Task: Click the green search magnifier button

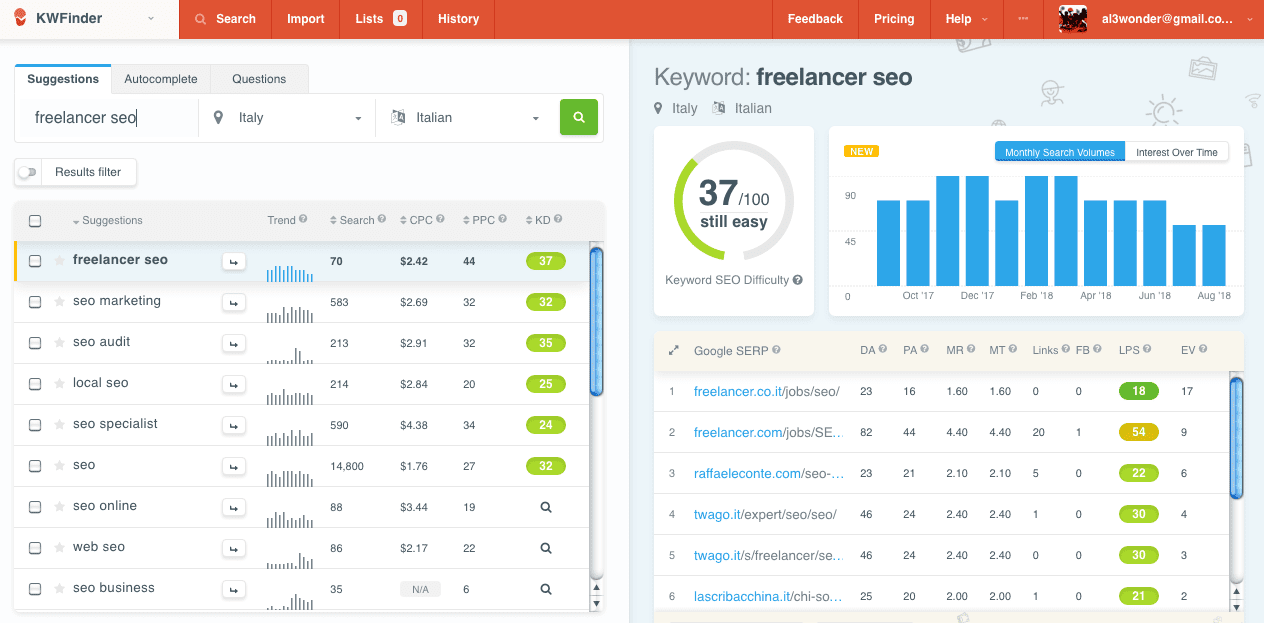Action: tap(579, 117)
